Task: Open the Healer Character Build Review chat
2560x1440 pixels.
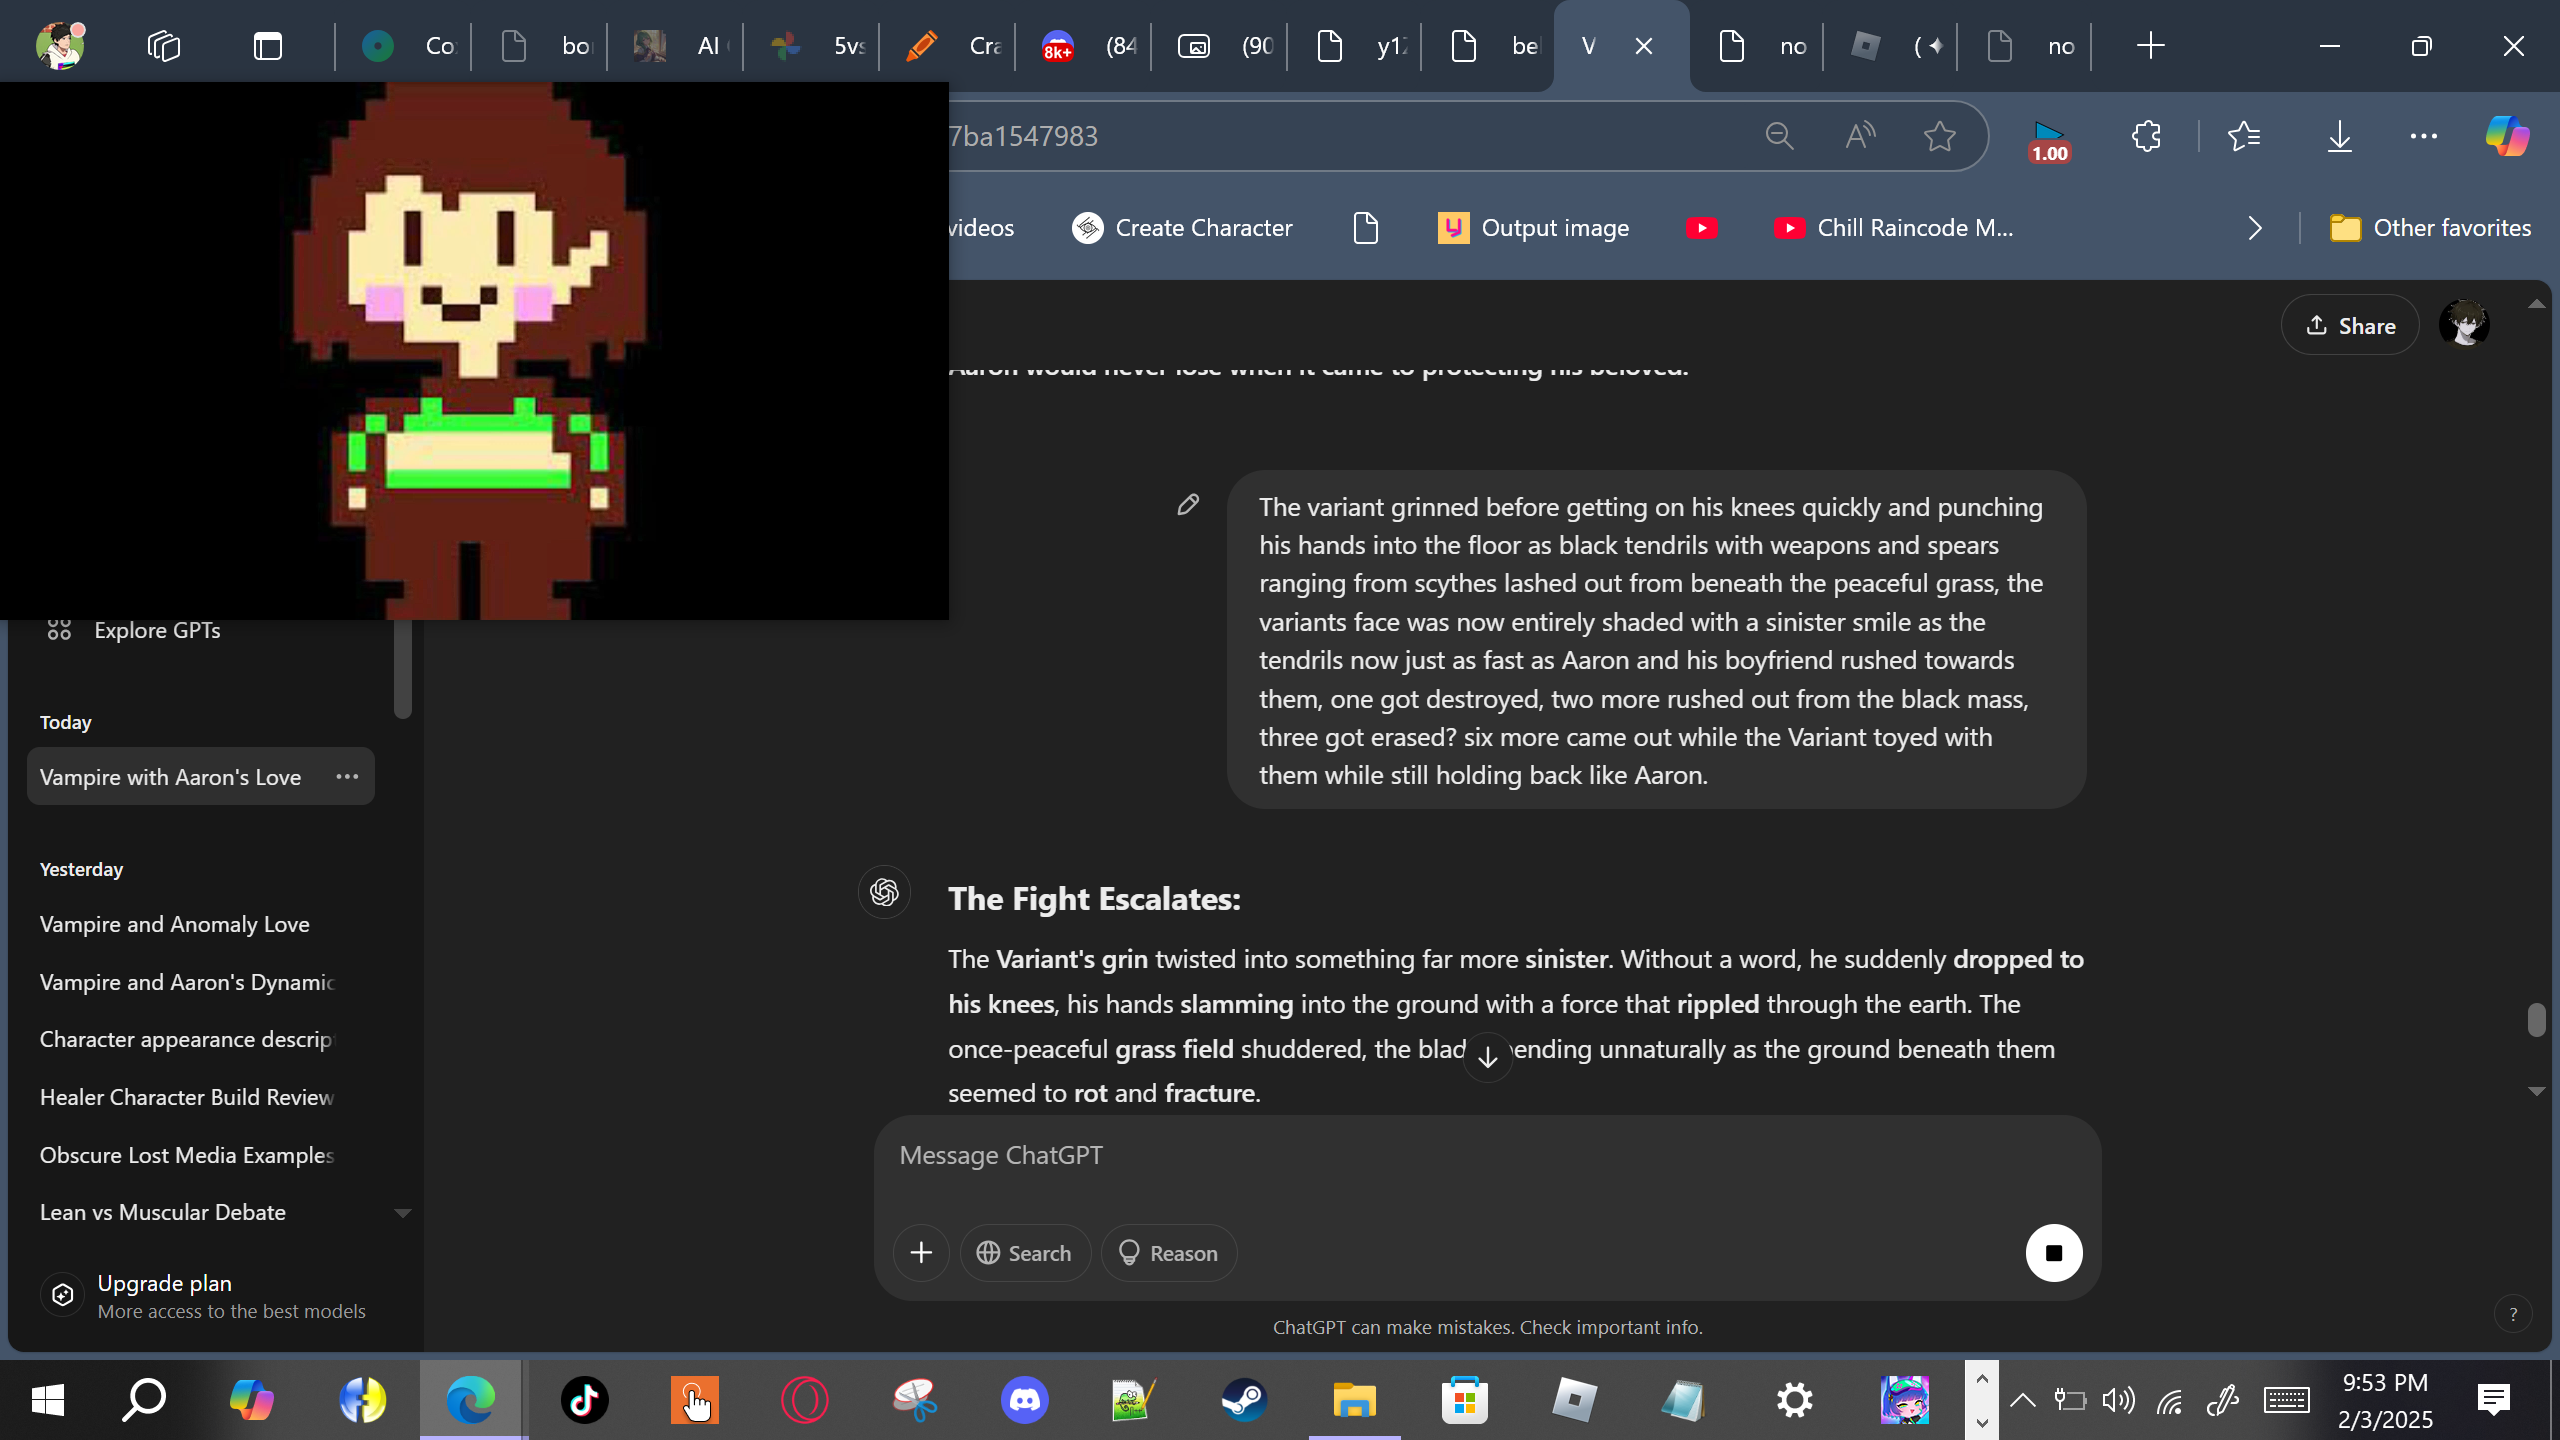Action: 201,1097
